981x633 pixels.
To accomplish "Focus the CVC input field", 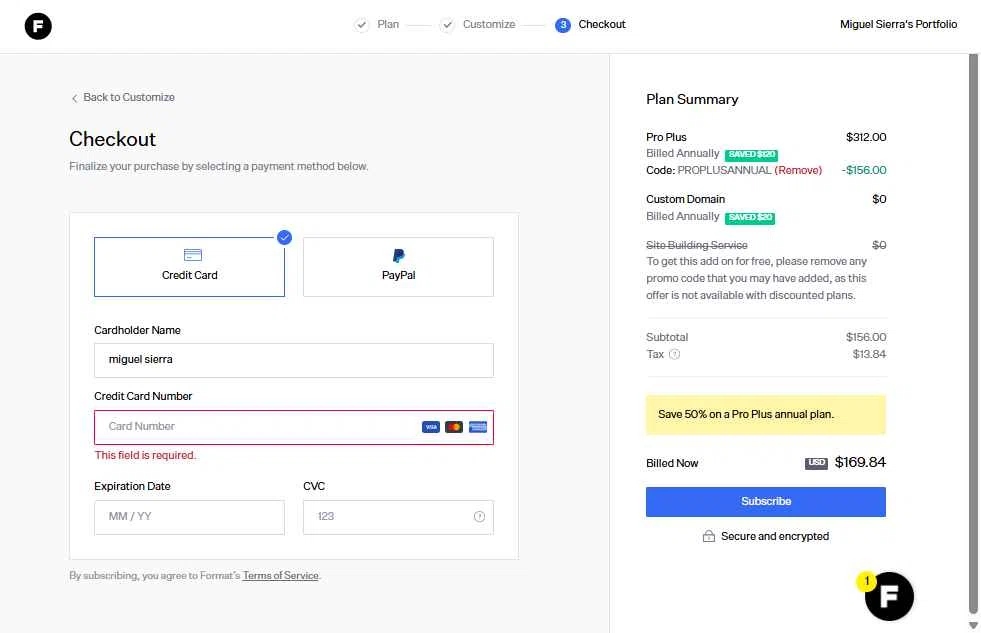I will point(399,517).
